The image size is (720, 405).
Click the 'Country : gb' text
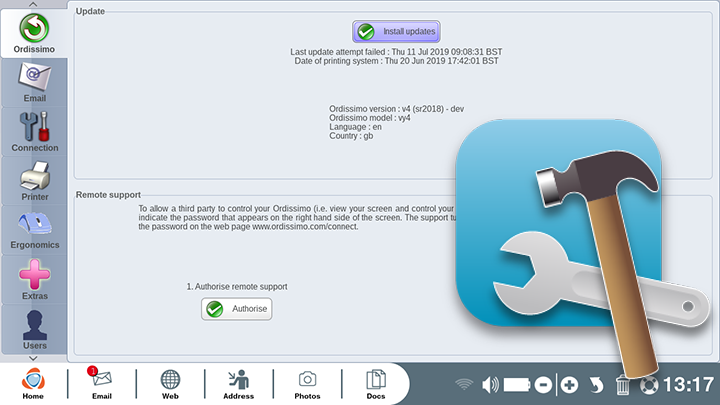(351, 136)
